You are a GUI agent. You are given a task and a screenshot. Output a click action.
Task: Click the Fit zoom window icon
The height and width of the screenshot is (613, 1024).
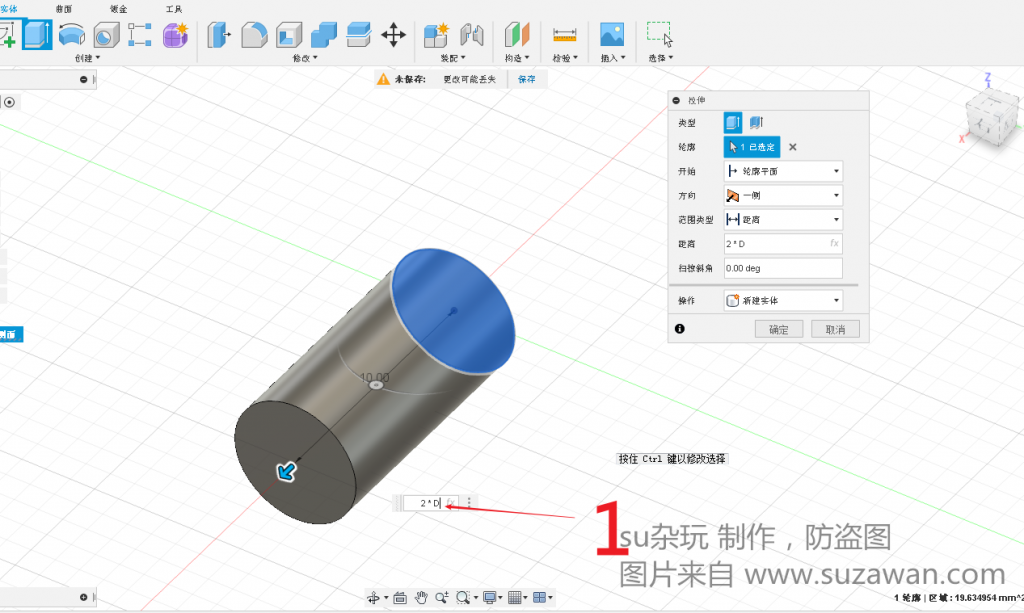tap(463, 597)
